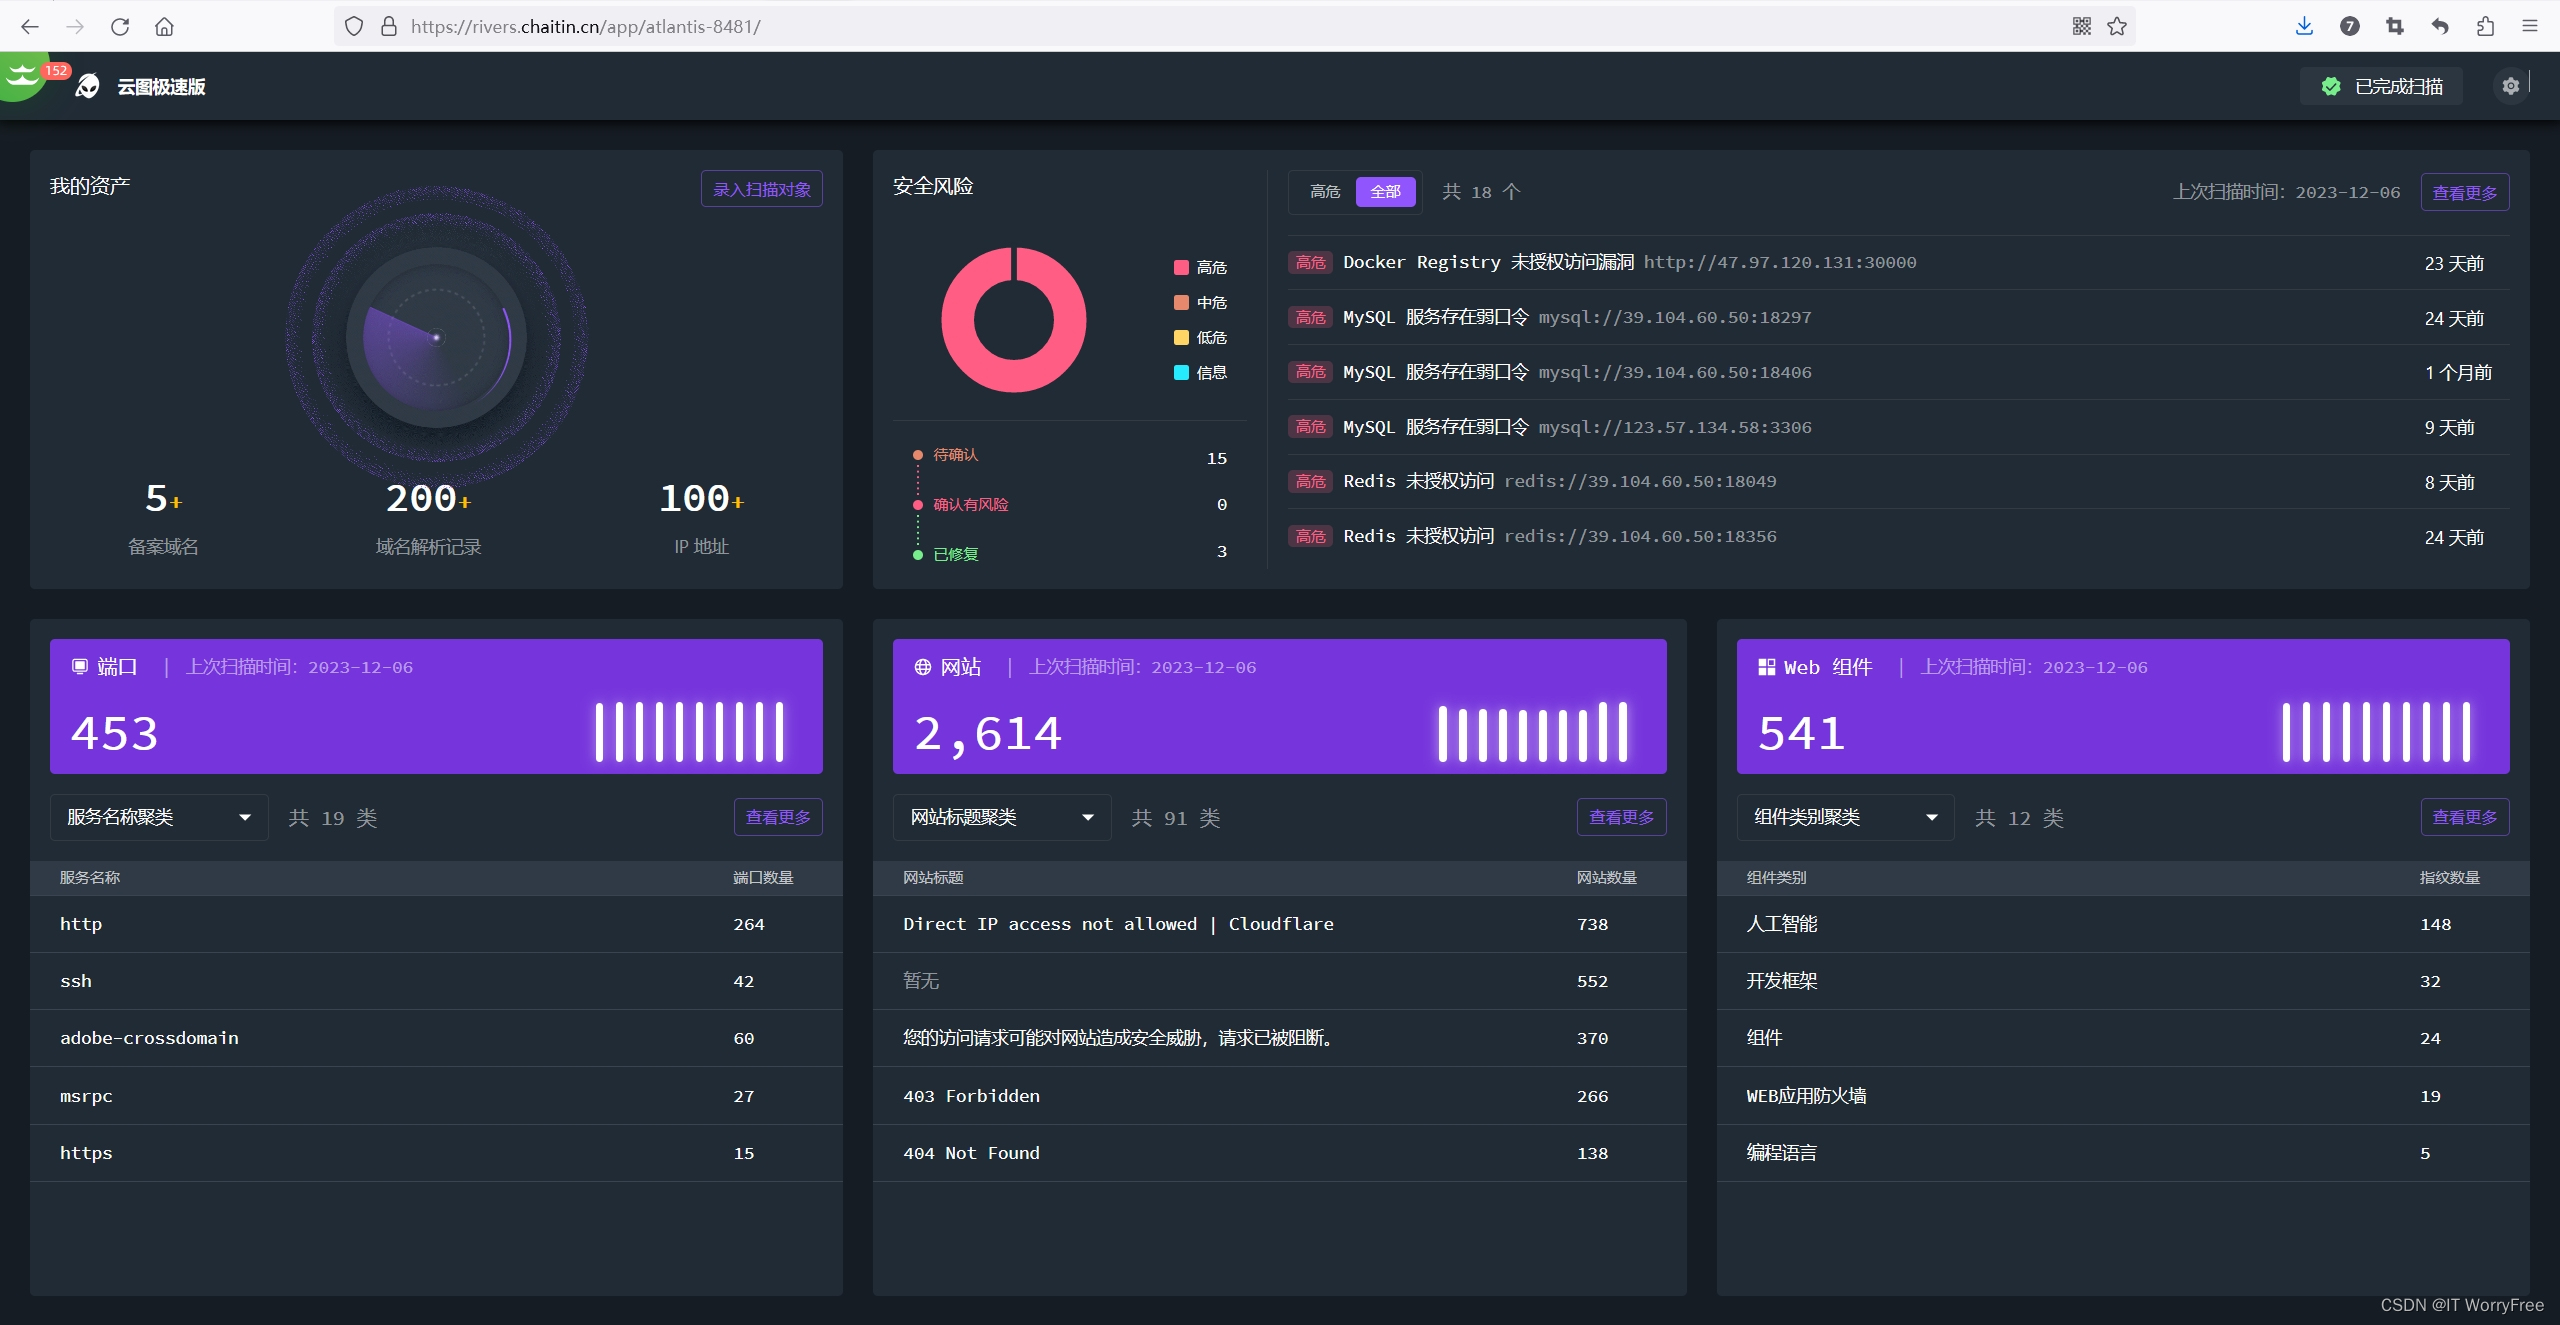The width and height of the screenshot is (2560, 1325).
Task: Click the asset radar graphic
Action: pos(436,338)
